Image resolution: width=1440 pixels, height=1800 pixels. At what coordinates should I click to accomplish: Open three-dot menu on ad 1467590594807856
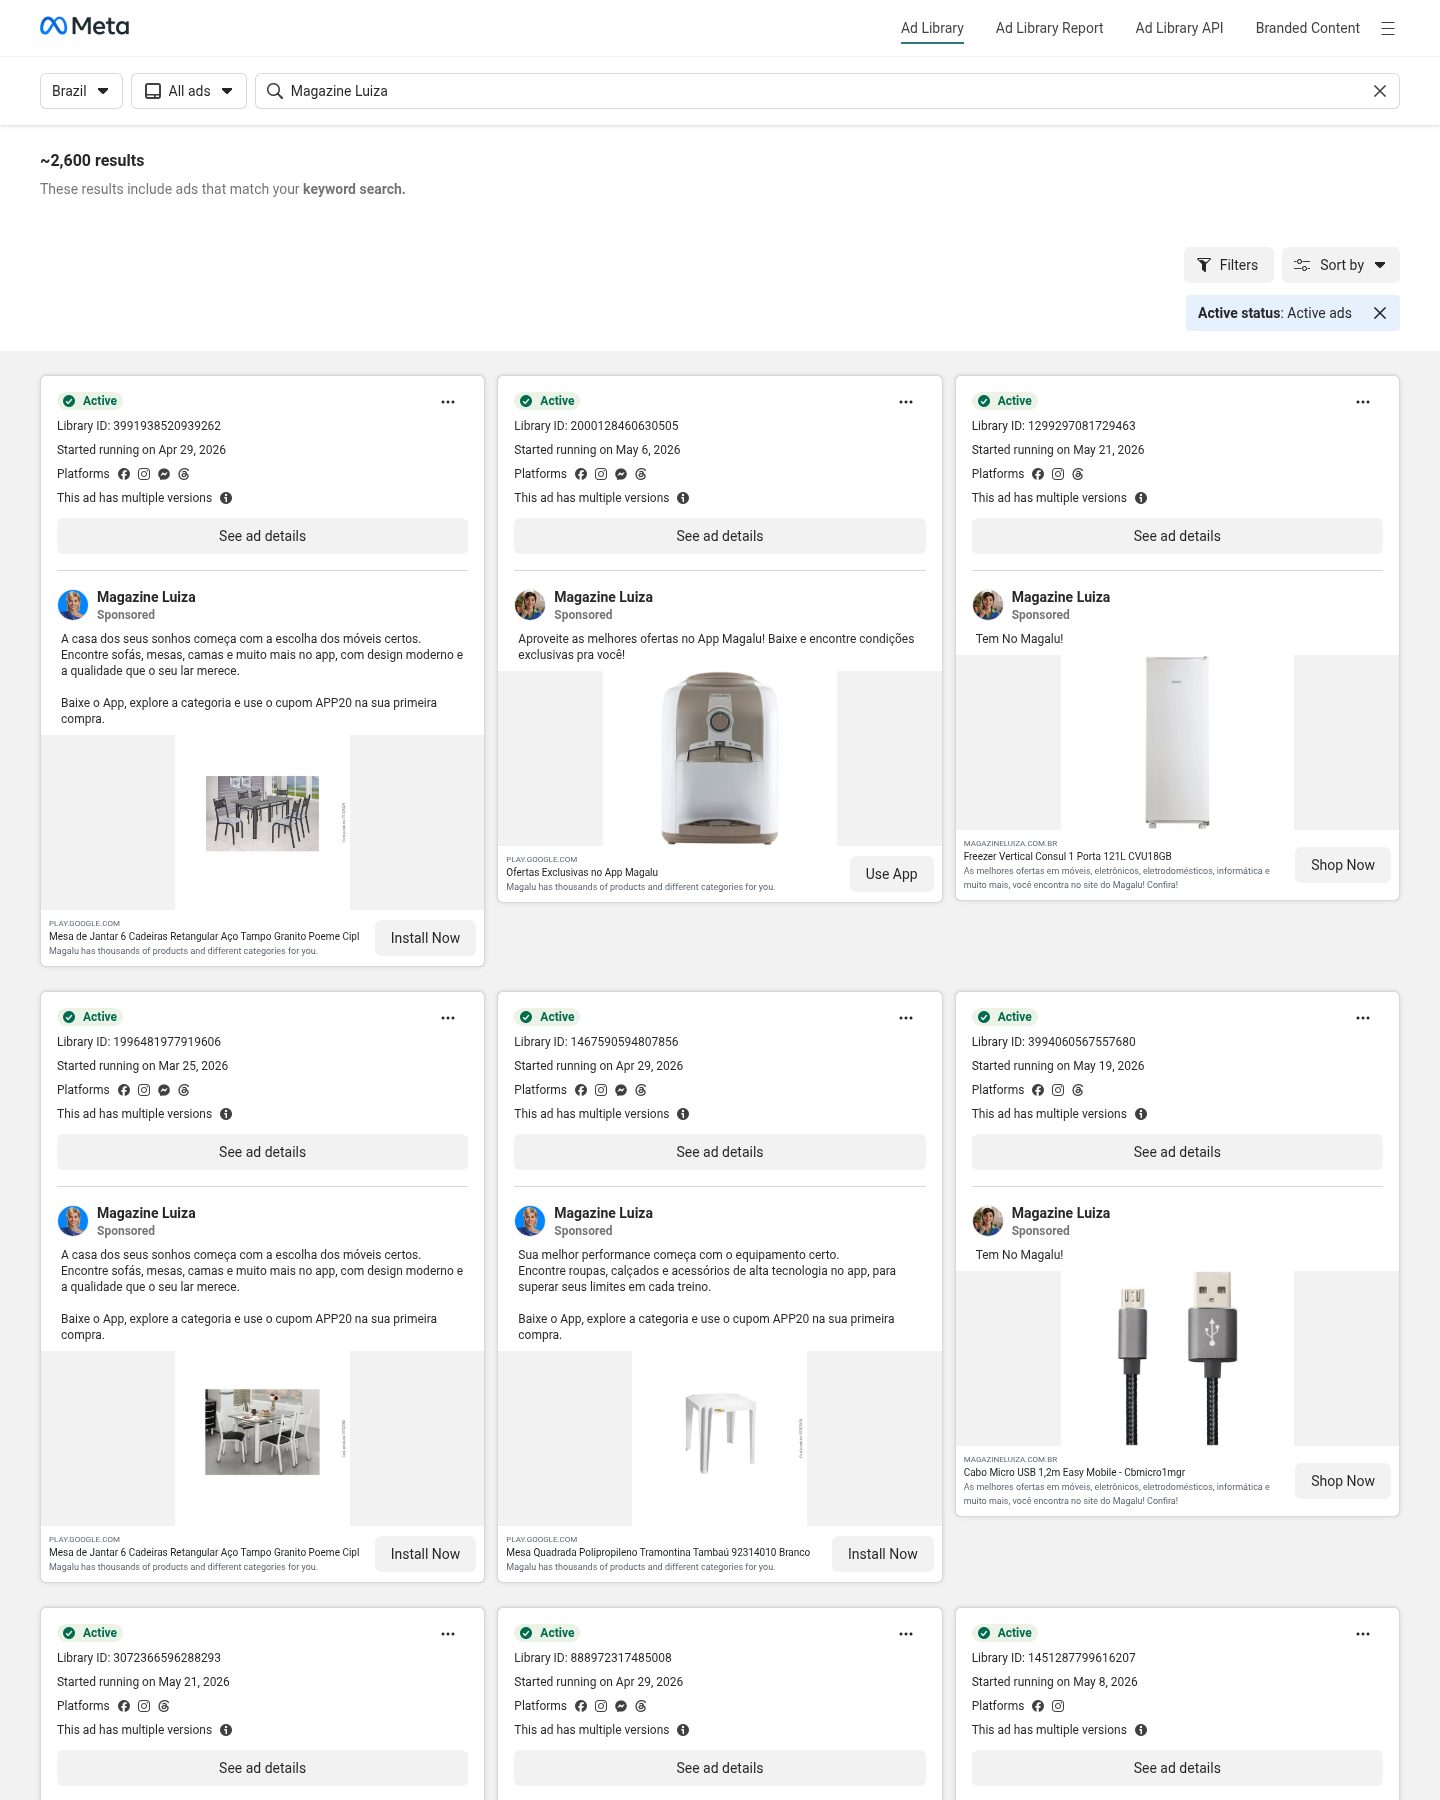(x=905, y=1018)
